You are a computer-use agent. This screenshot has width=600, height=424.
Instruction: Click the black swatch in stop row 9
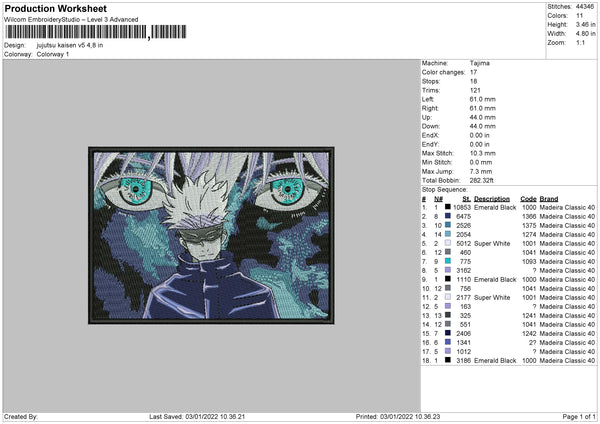click(x=448, y=279)
